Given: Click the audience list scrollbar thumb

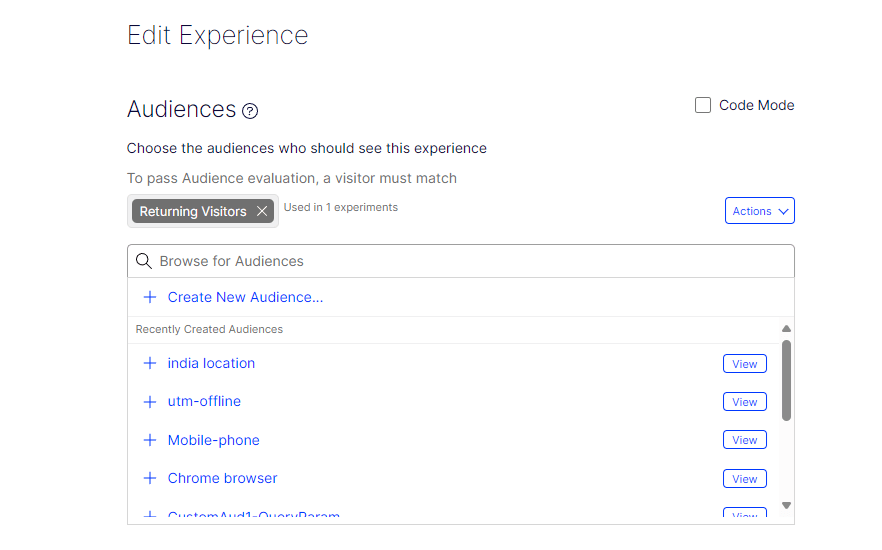Looking at the screenshot, I should (x=786, y=380).
